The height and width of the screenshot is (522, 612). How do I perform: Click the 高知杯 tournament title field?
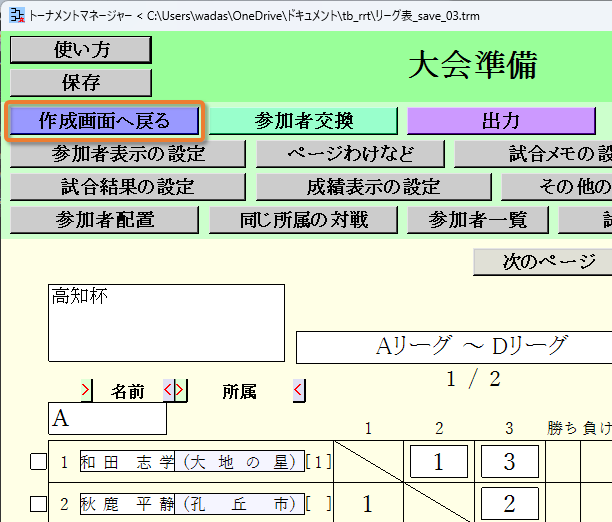[166, 323]
